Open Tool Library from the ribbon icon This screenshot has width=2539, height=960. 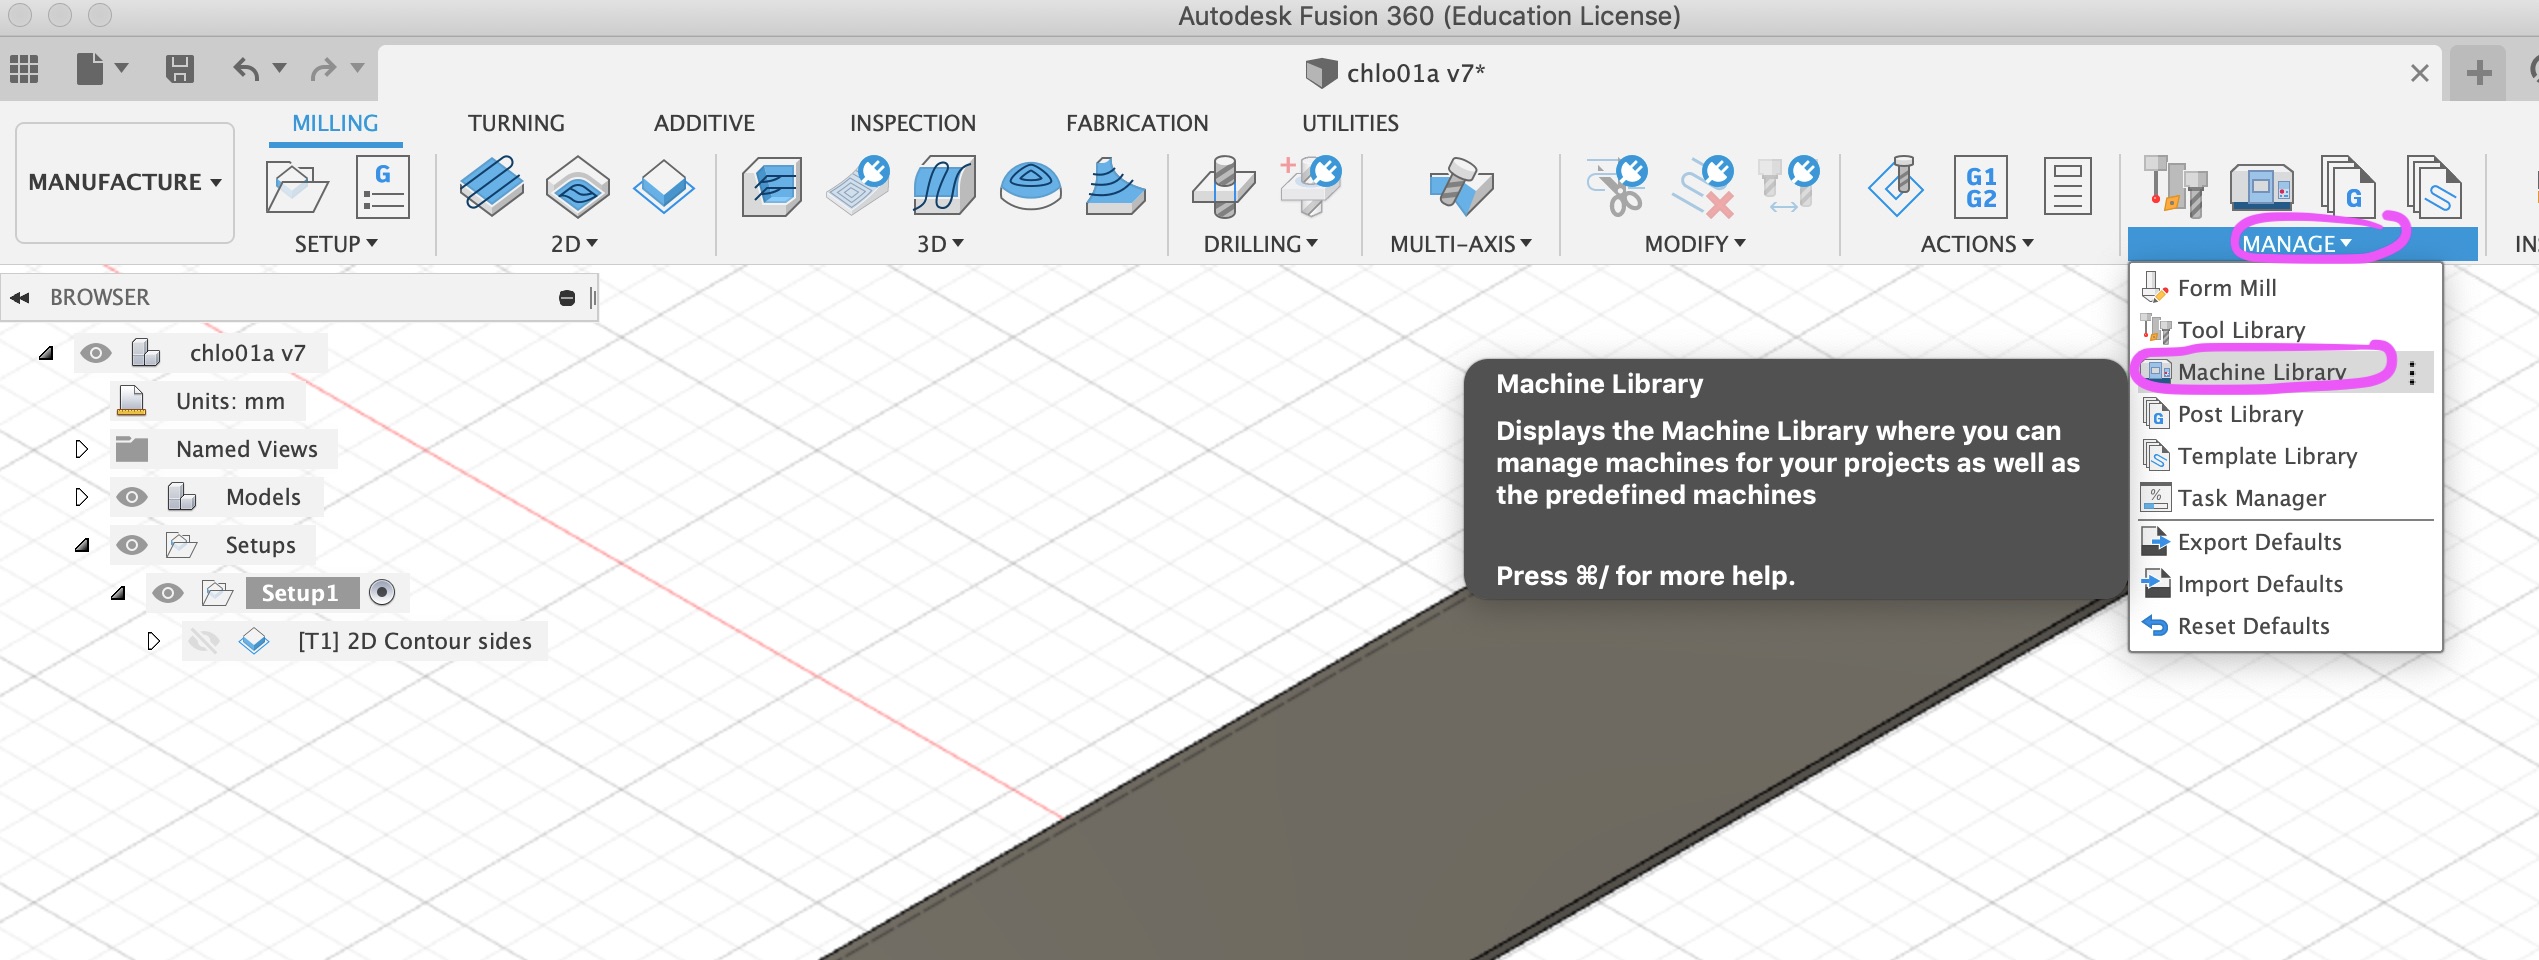2175,186
